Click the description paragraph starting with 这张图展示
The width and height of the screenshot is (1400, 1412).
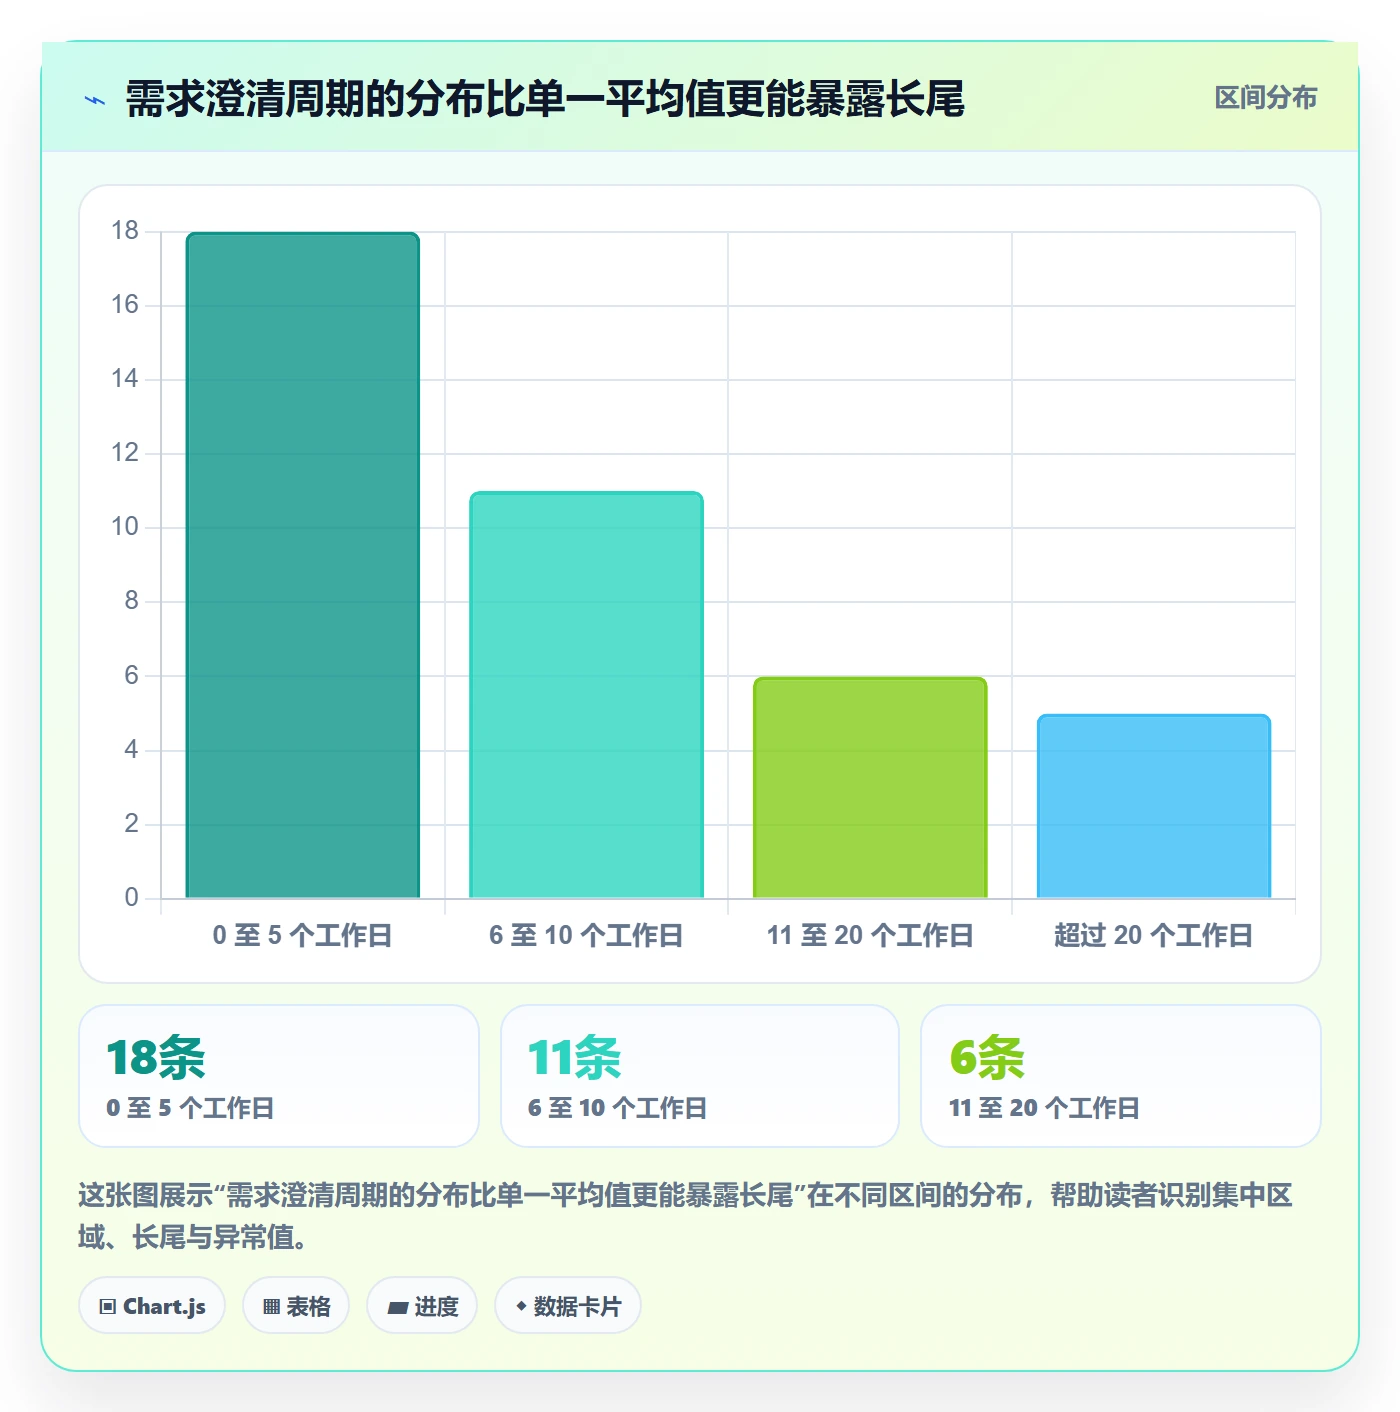click(686, 1216)
